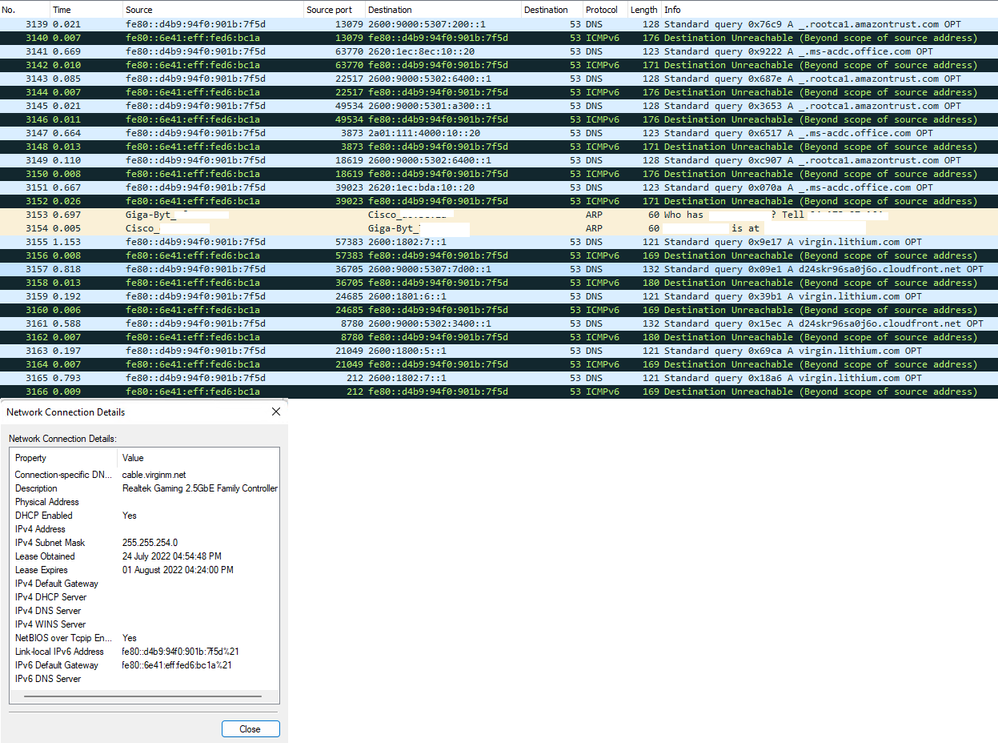Click the Source port column header
Image resolution: width=998 pixels, height=743 pixels.
334,10
